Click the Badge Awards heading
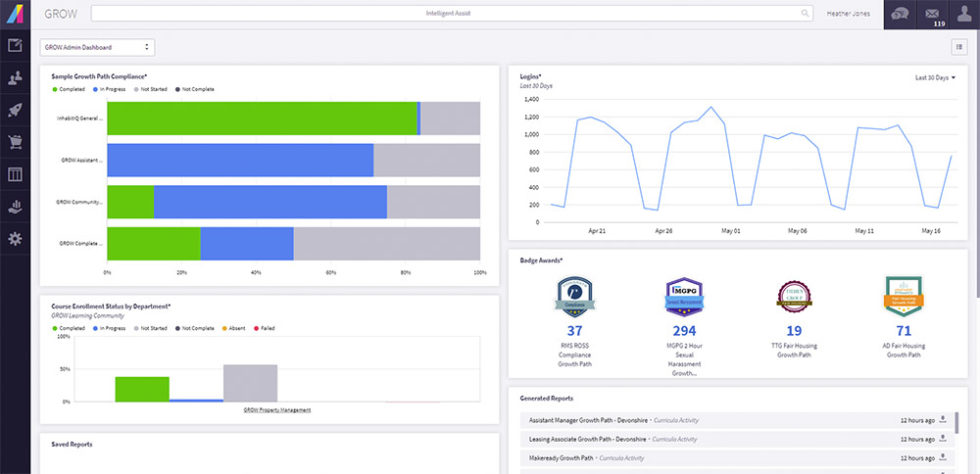This screenshot has width=980, height=474. click(541, 260)
